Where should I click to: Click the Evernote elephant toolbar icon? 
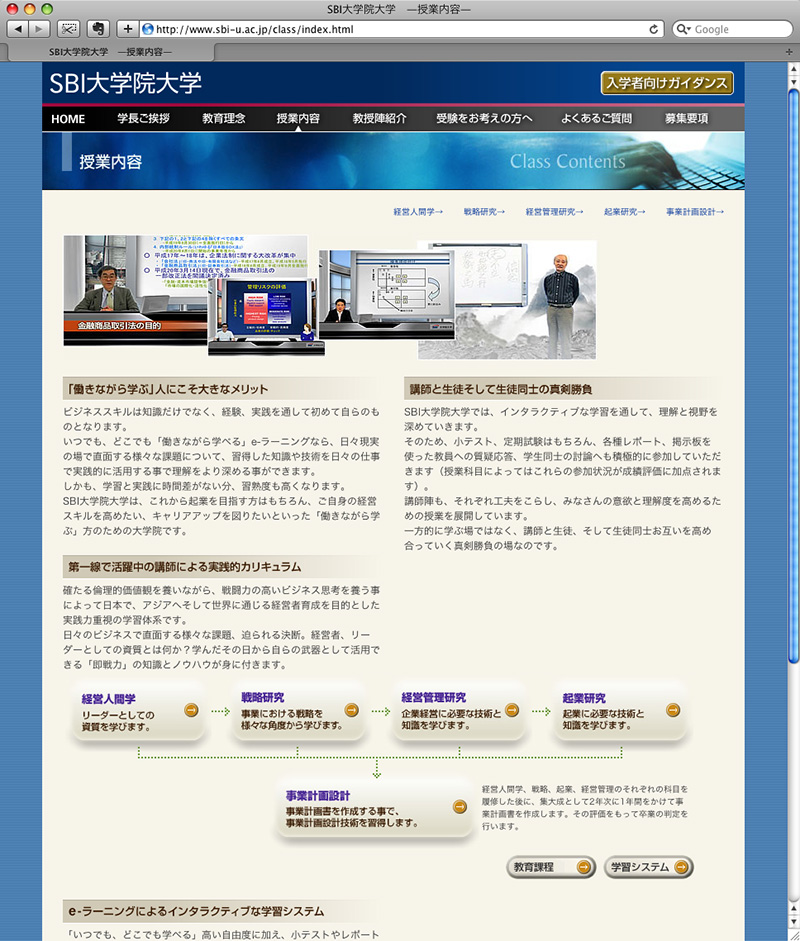pyautogui.click(x=98, y=29)
